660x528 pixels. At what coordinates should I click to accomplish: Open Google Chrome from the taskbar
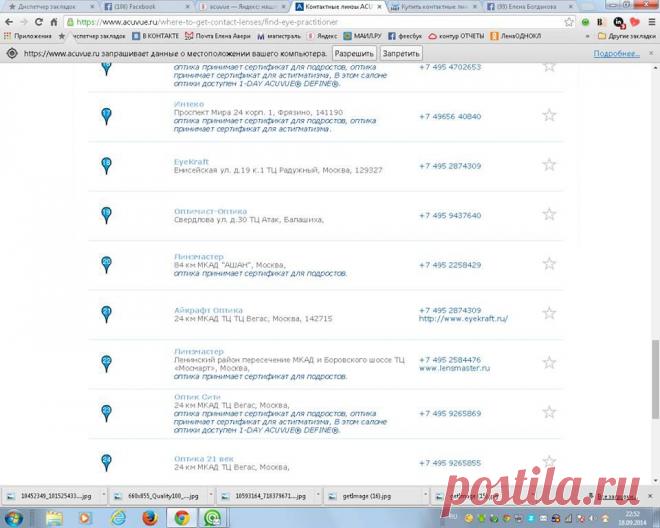point(182,517)
